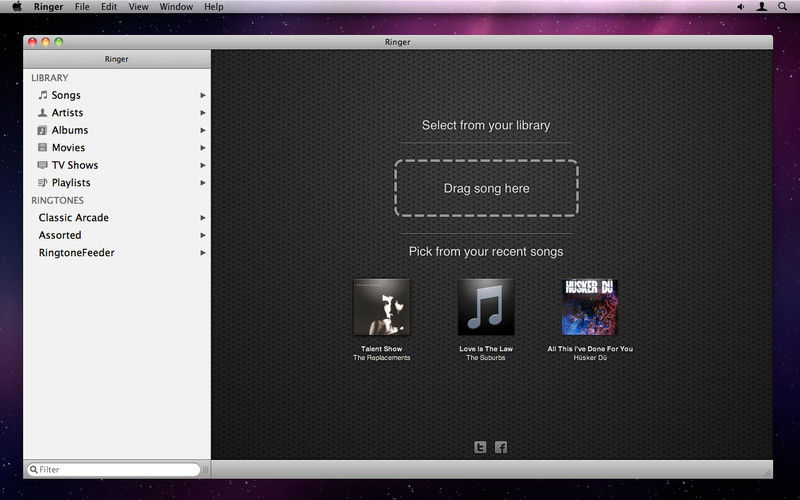
Task: Click the Songs music note icon
Action: tap(43, 95)
